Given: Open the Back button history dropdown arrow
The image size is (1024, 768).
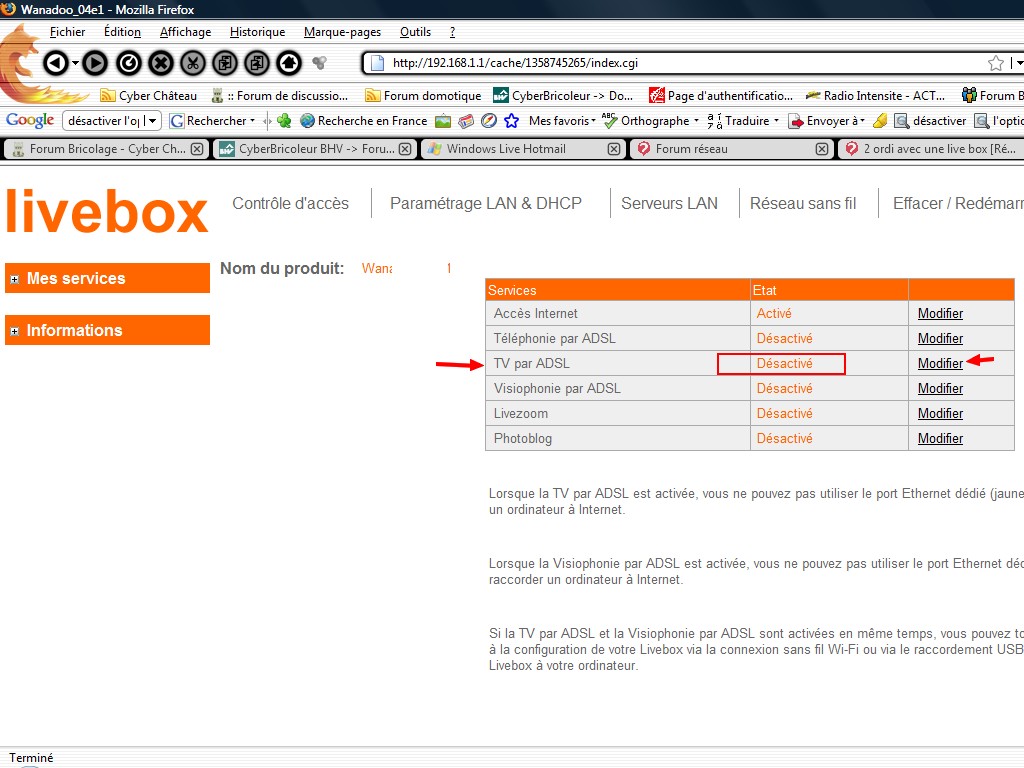Looking at the screenshot, I should point(75,63).
